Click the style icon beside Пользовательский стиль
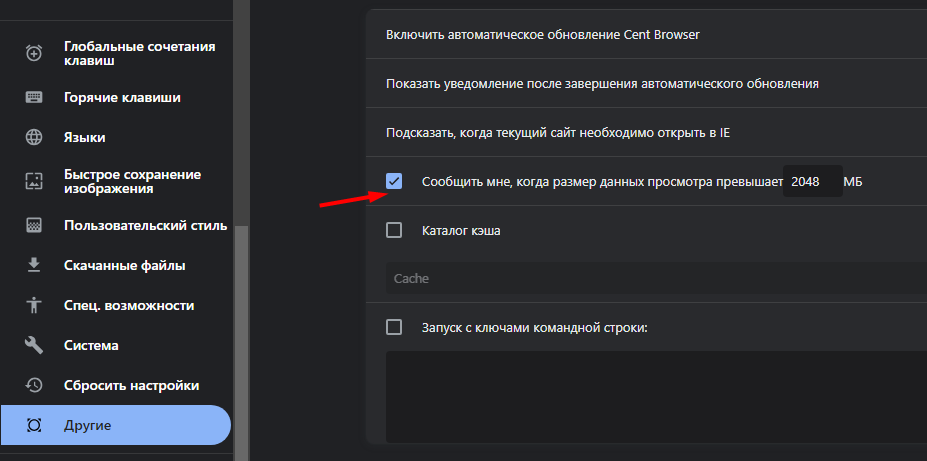This screenshot has height=461, width=927. point(34,225)
